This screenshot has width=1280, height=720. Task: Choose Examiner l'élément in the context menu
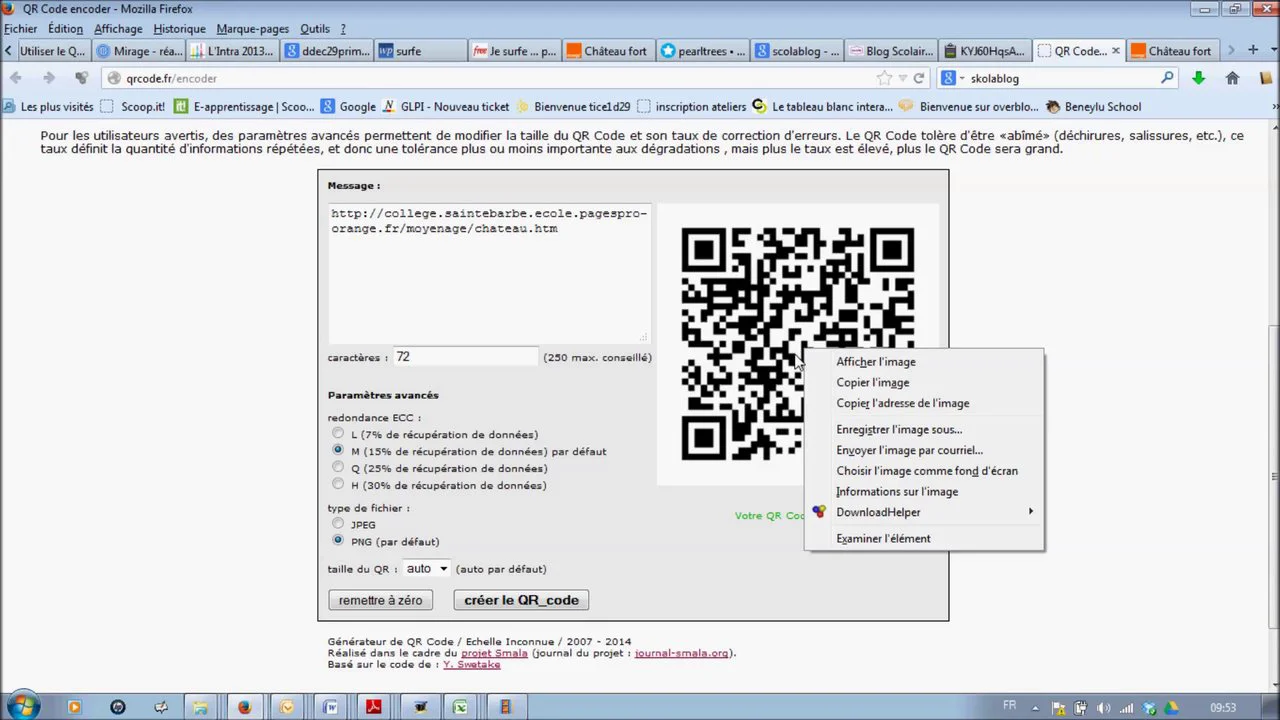point(883,538)
